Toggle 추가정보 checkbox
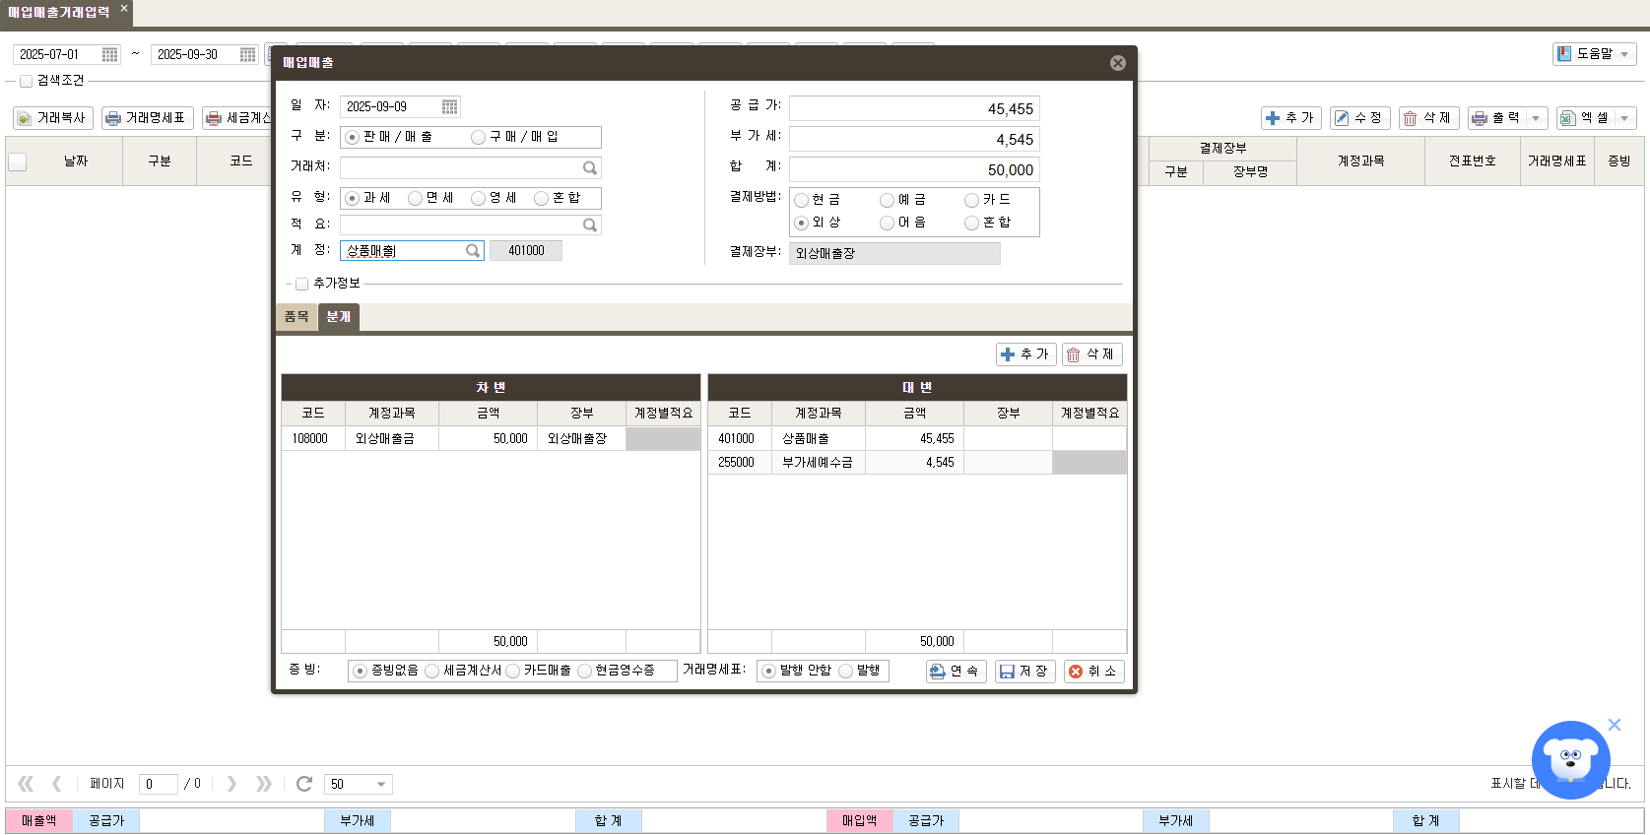Image resolution: width=1650 pixels, height=835 pixels. tap(302, 284)
